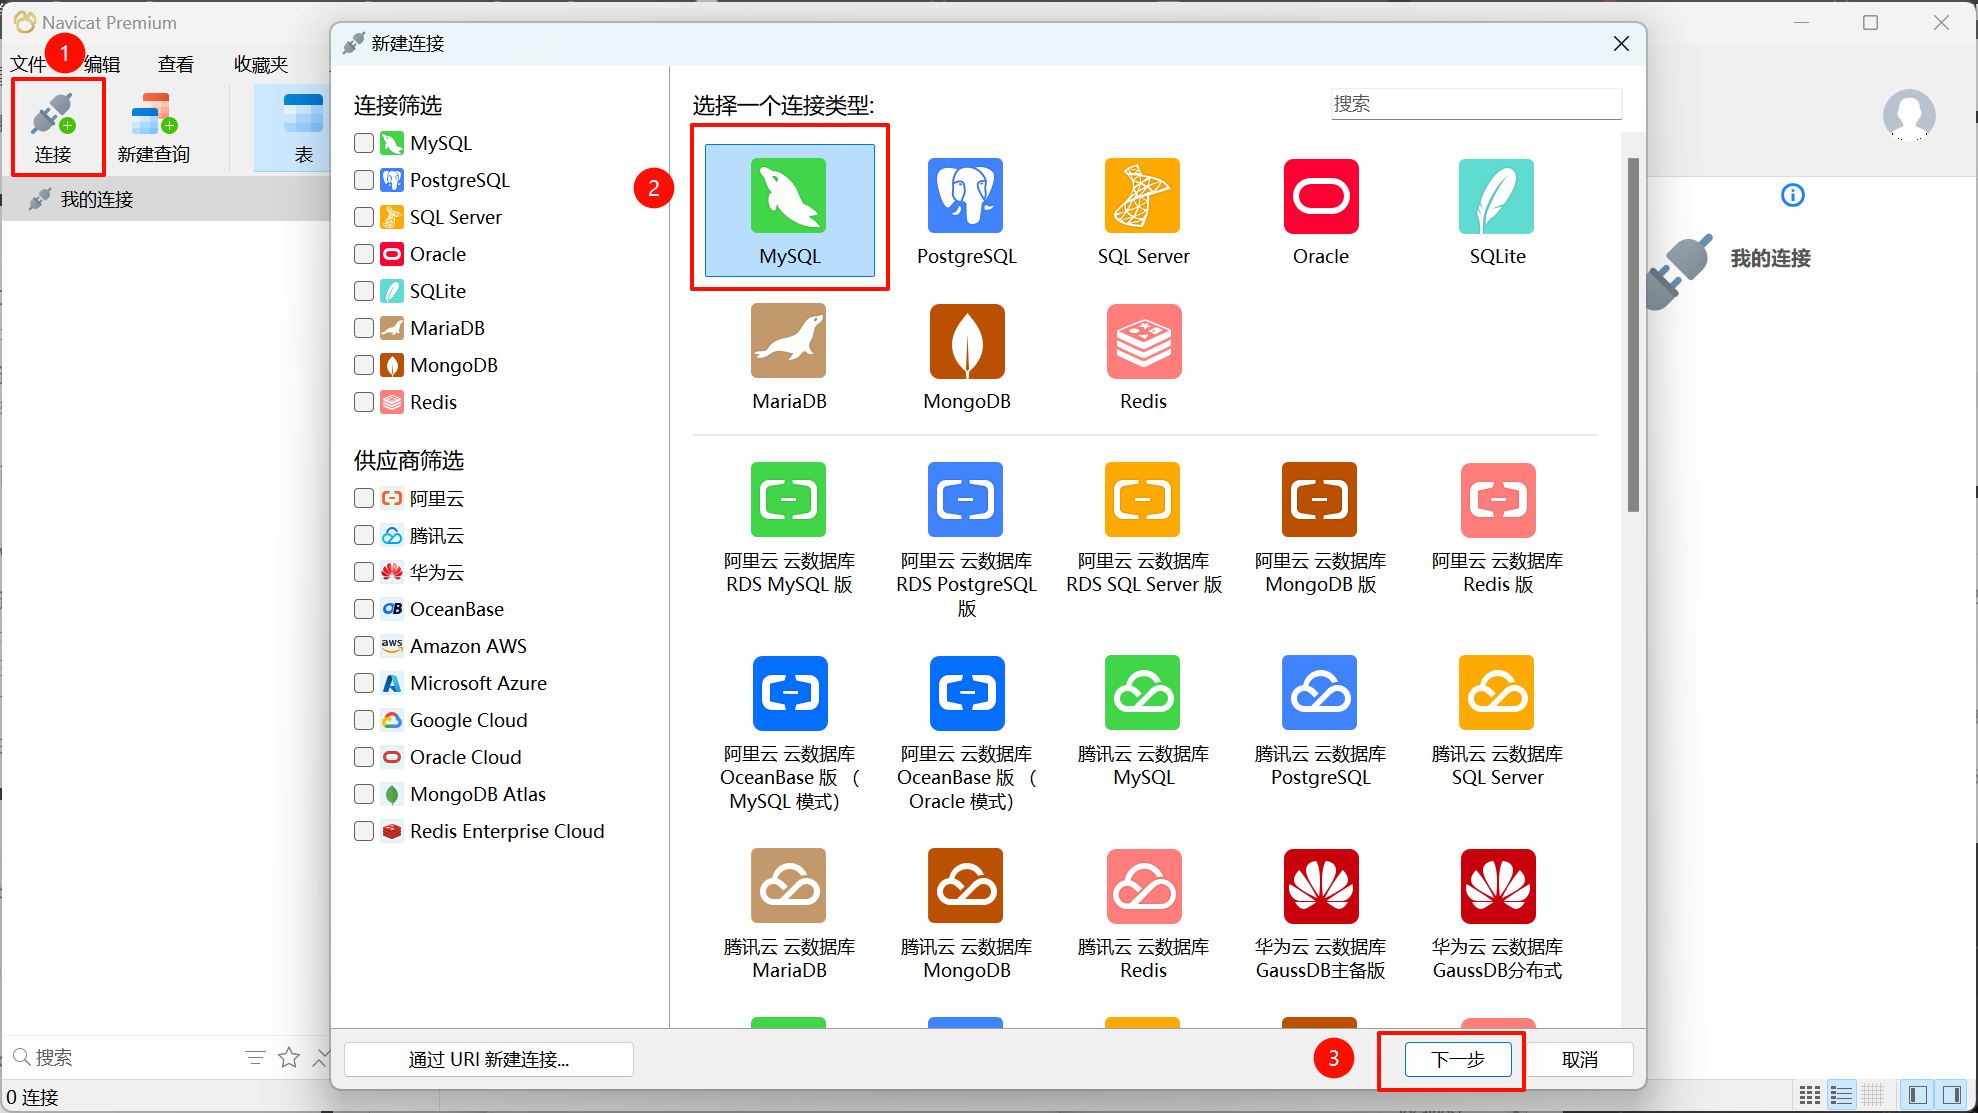Open the 收藏夹 menu
The width and height of the screenshot is (1978, 1113).
tap(260, 65)
